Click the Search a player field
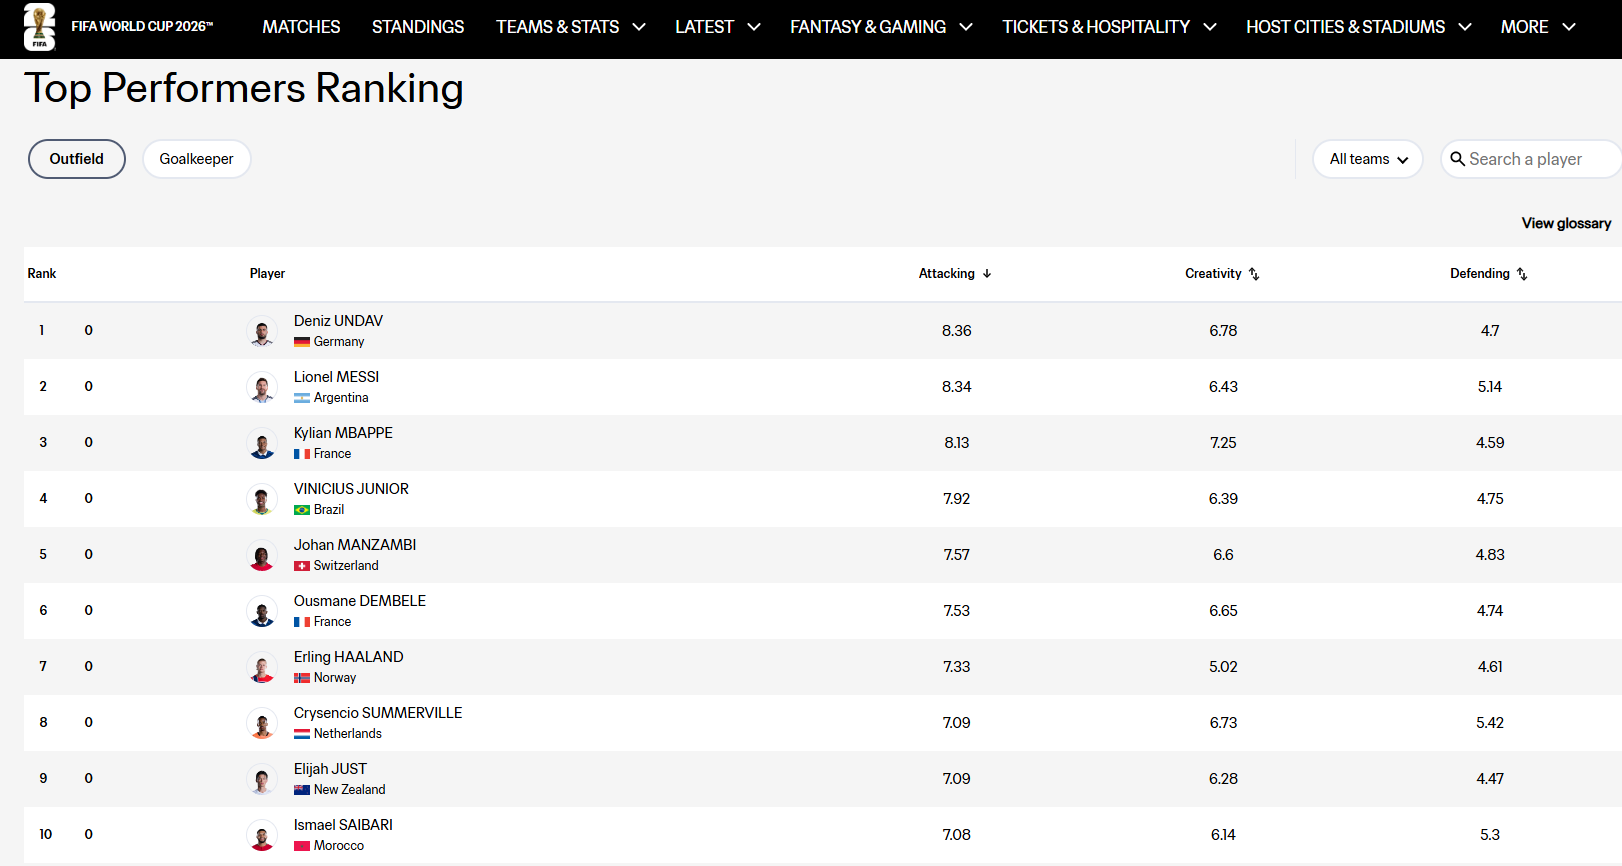This screenshot has height=866, width=1622. (1531, 159)
